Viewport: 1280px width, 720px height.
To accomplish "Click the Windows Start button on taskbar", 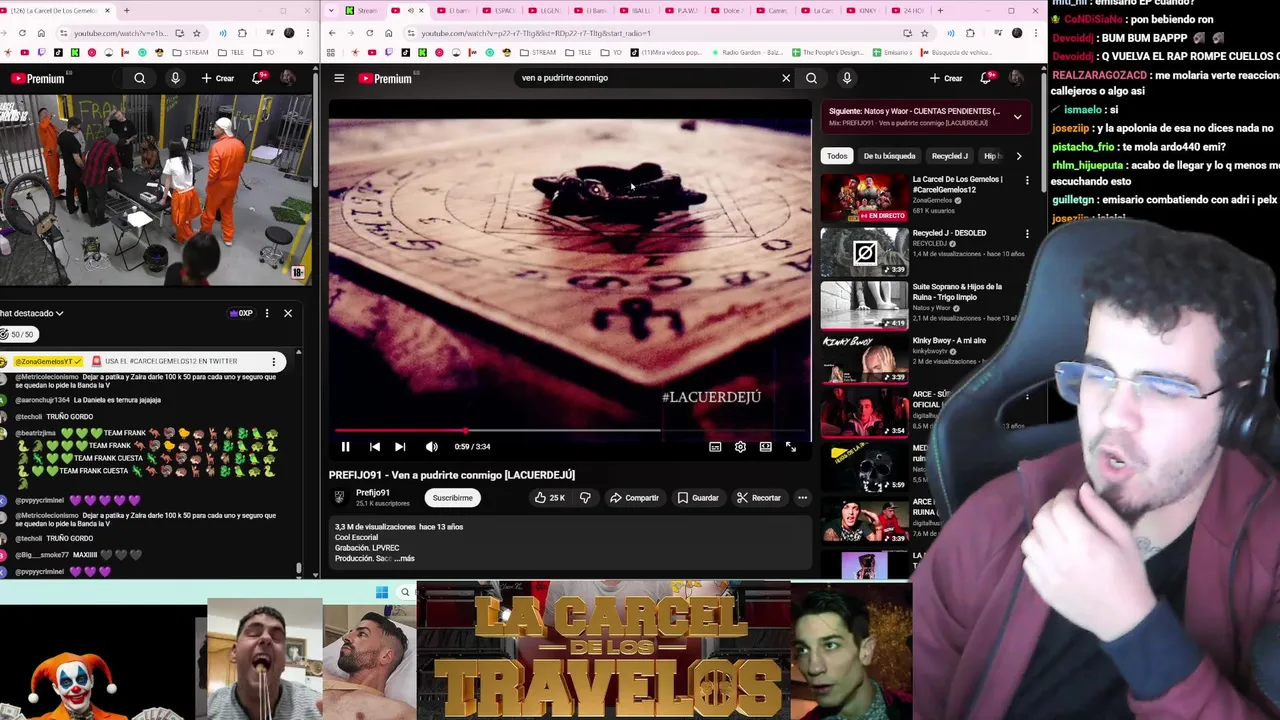I will click(x=382, y=592).
